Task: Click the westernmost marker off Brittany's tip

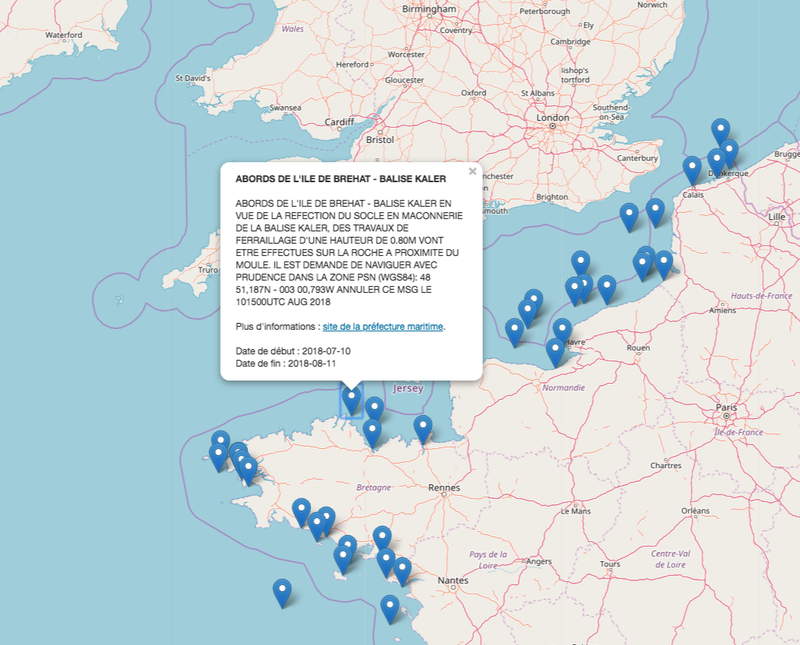Action: click(218, 458)
